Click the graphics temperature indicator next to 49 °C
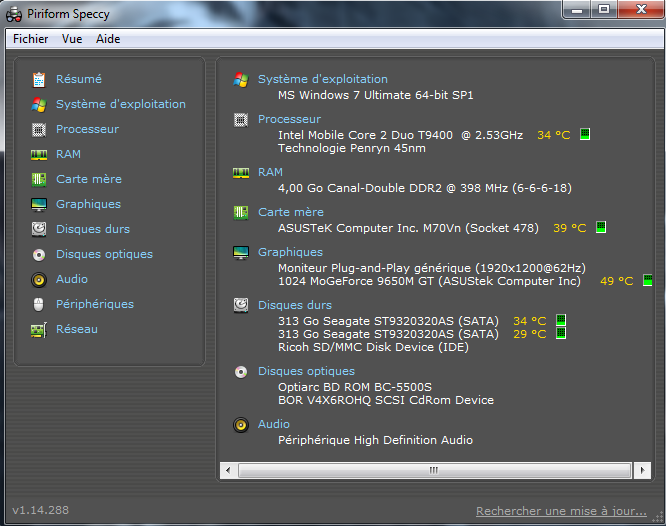 point(647,281)
